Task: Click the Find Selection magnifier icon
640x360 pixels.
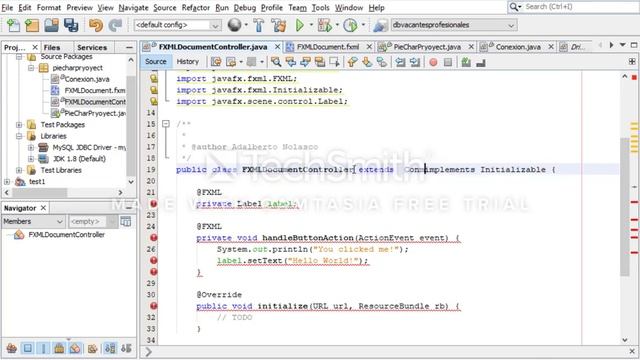Action: pyautogui.click(x=276, y=62)
